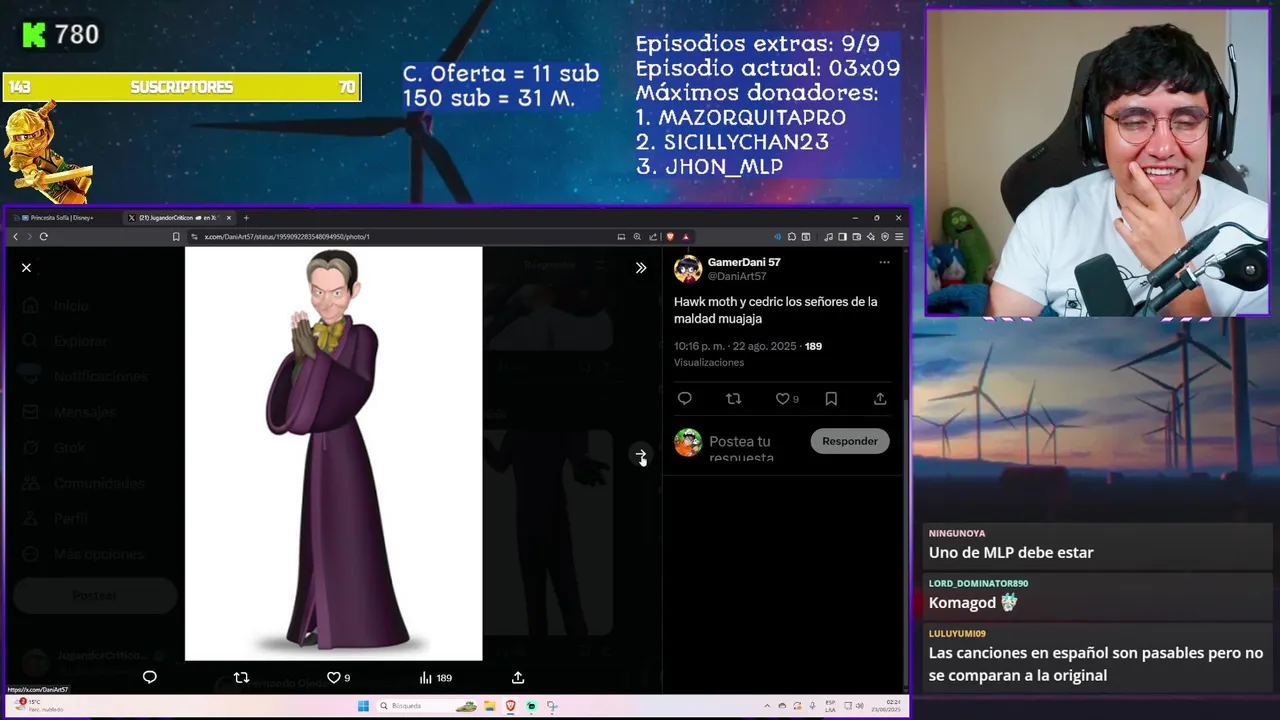Reload the current page
Screen dimensions: 1280x720
tap(44, 237)
